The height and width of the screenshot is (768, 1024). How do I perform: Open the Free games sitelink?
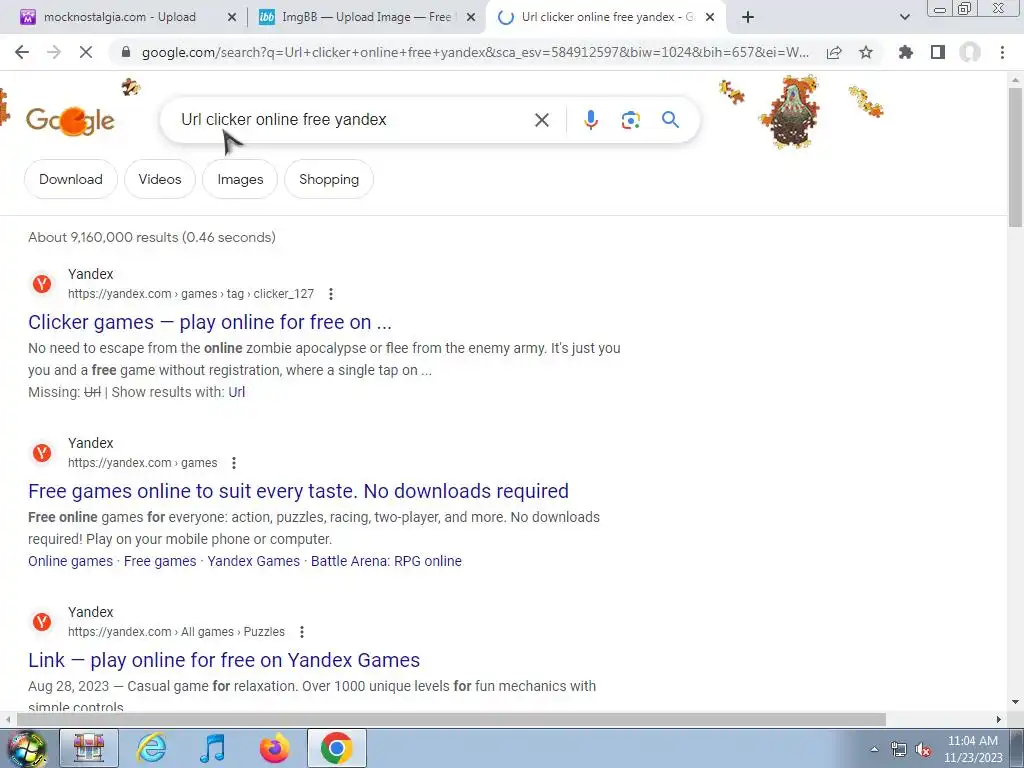click(x=160, y=561)
